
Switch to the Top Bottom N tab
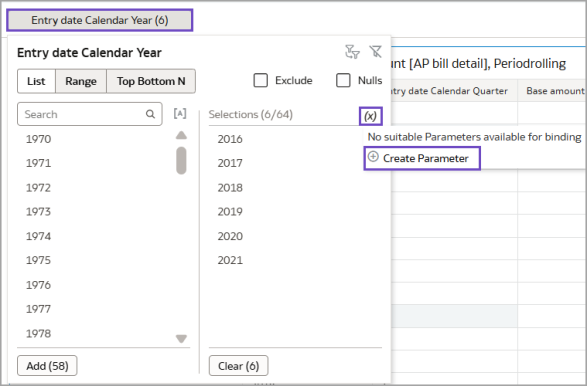click(x=151, y=81)
